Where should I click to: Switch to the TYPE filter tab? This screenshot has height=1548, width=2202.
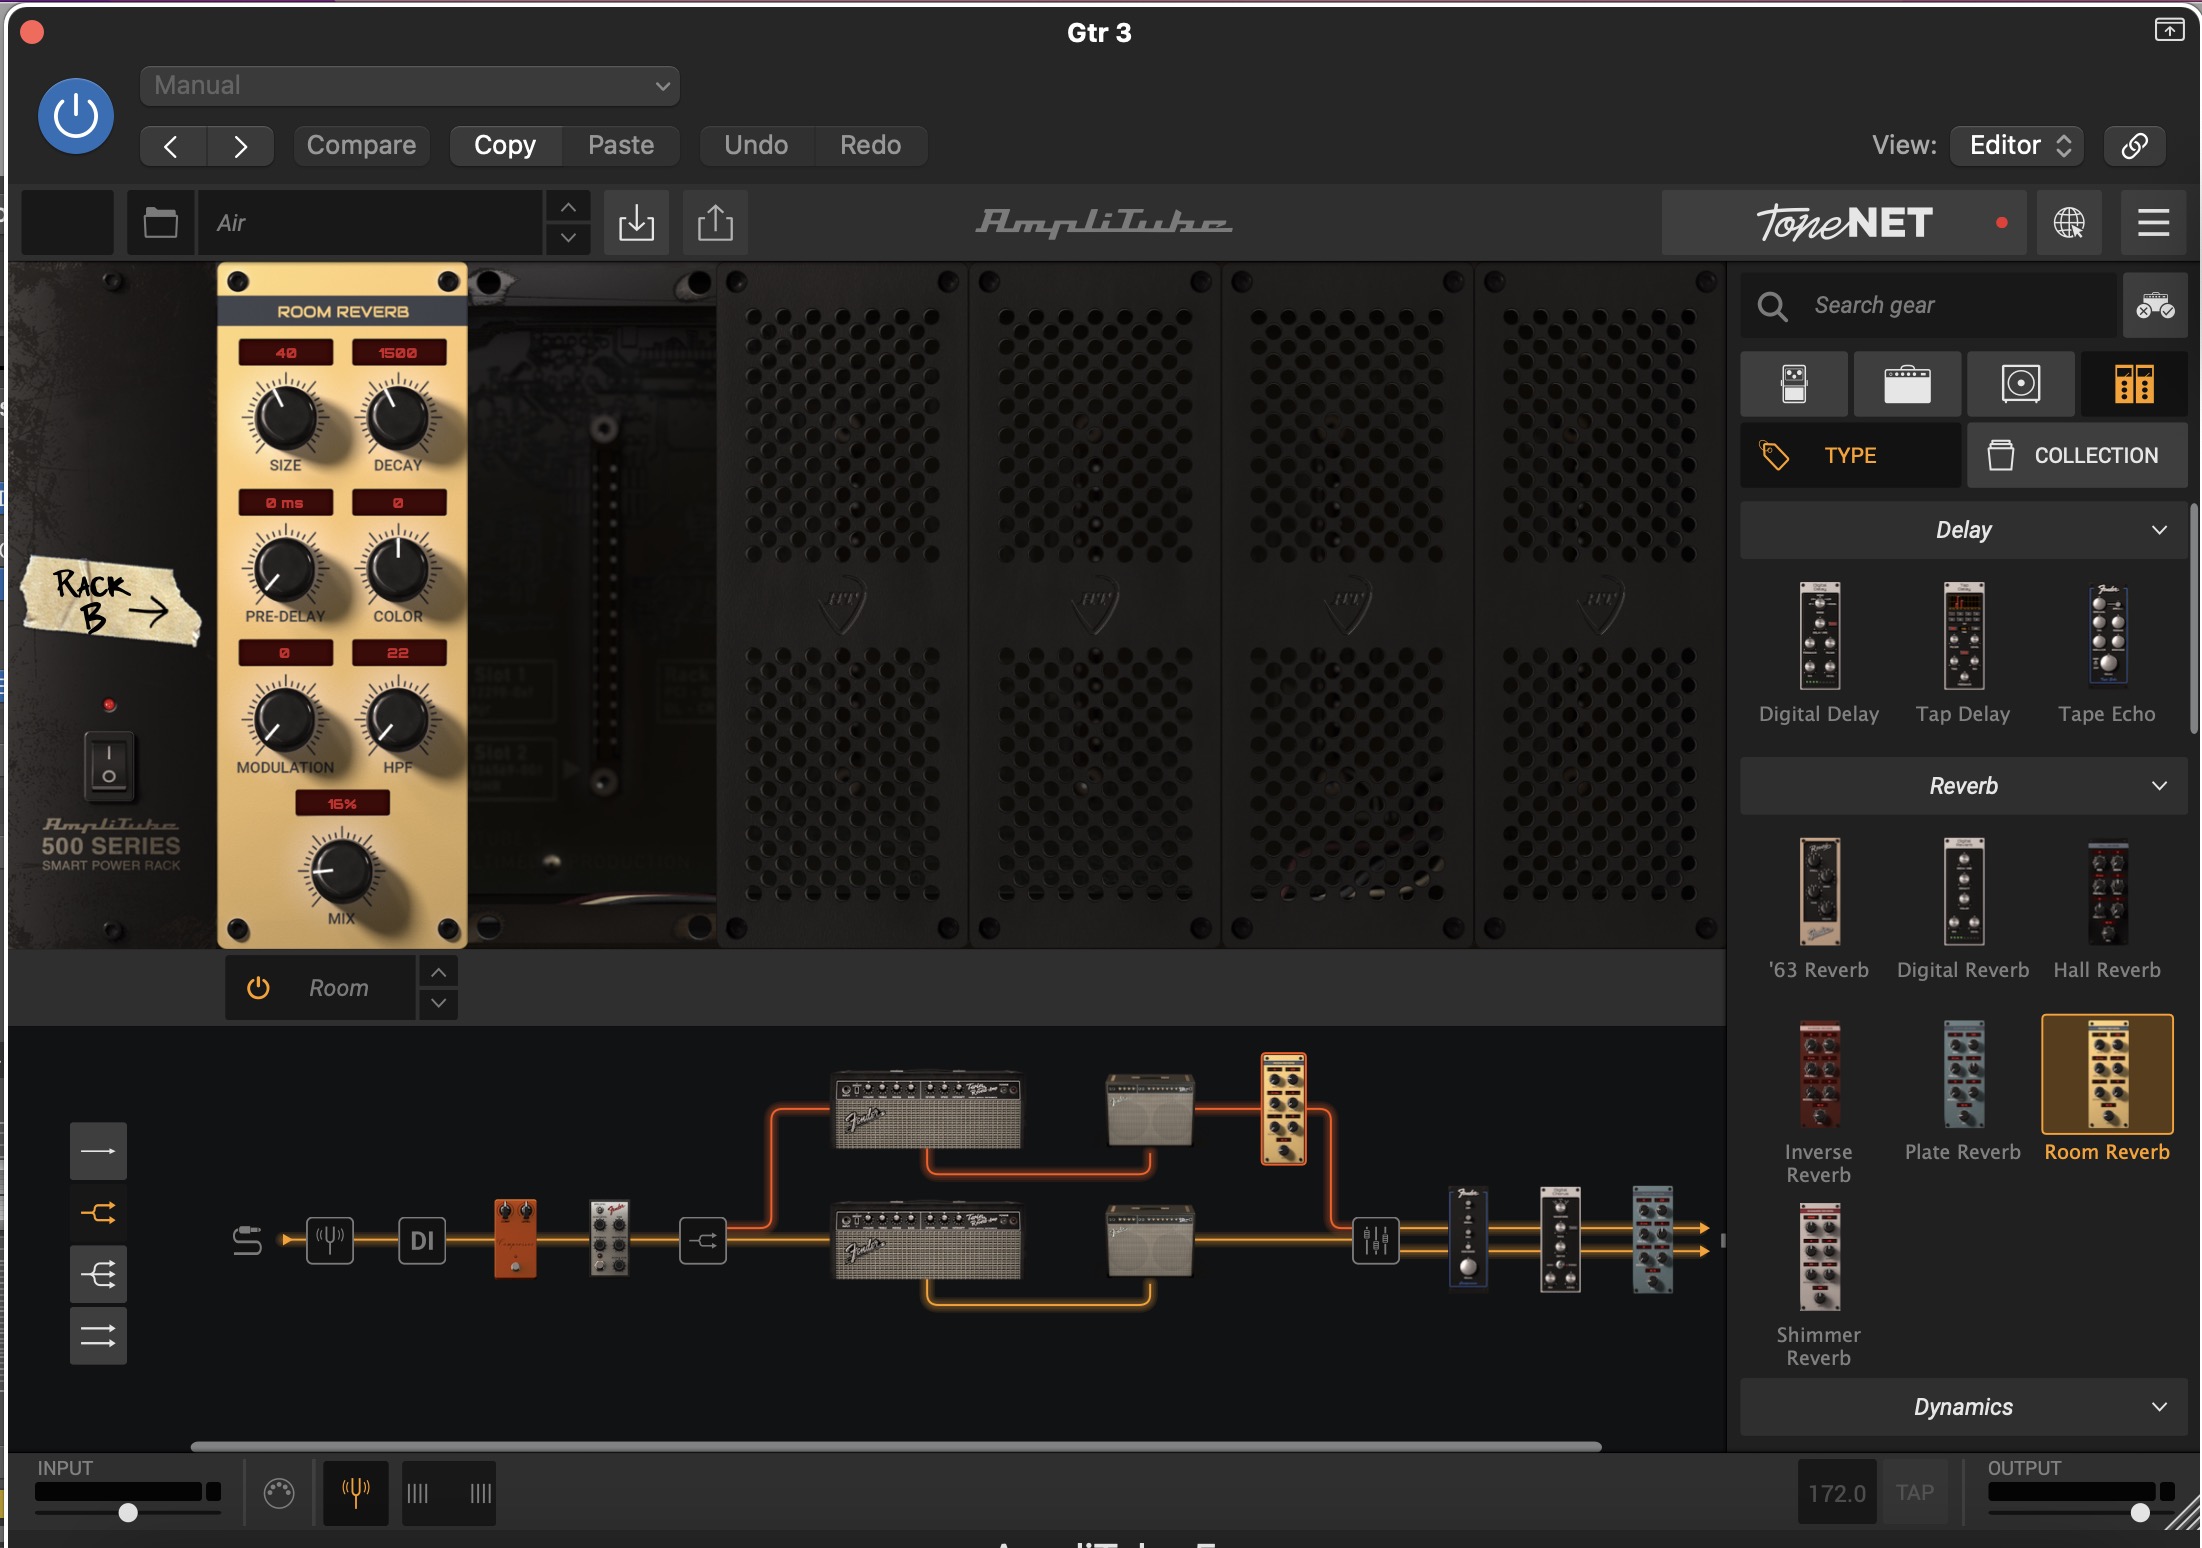click(1850, 455)
